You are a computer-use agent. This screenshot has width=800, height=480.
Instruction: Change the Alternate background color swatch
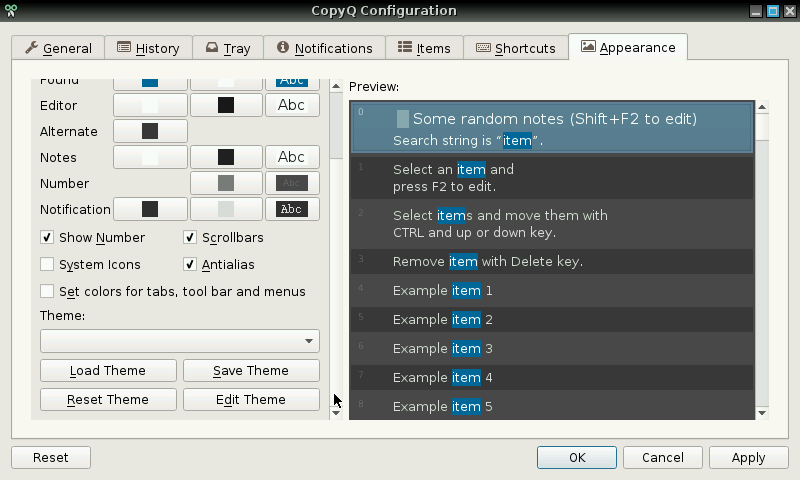pos(150,131)
